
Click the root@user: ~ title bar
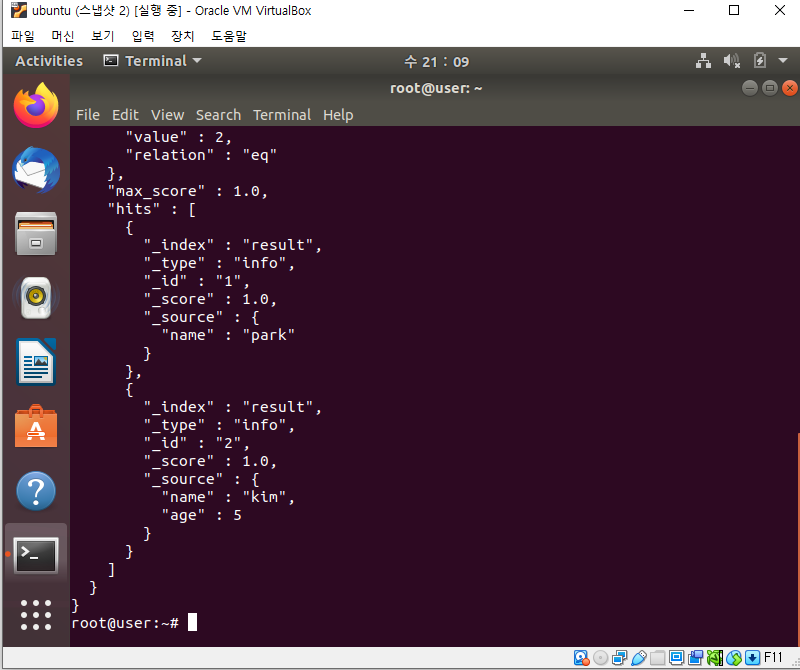pos(436,88)
